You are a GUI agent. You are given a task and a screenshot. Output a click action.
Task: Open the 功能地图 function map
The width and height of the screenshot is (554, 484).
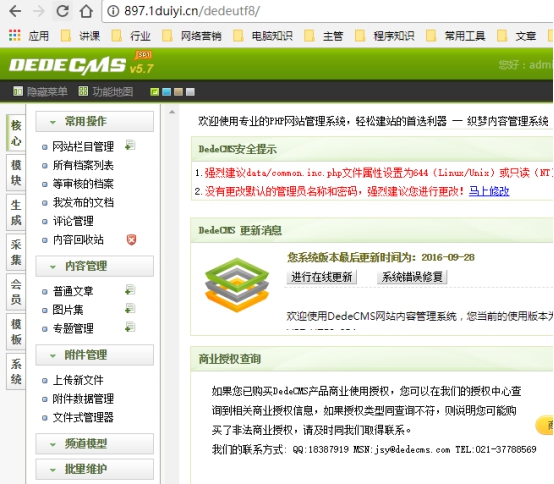pos(106,92)
